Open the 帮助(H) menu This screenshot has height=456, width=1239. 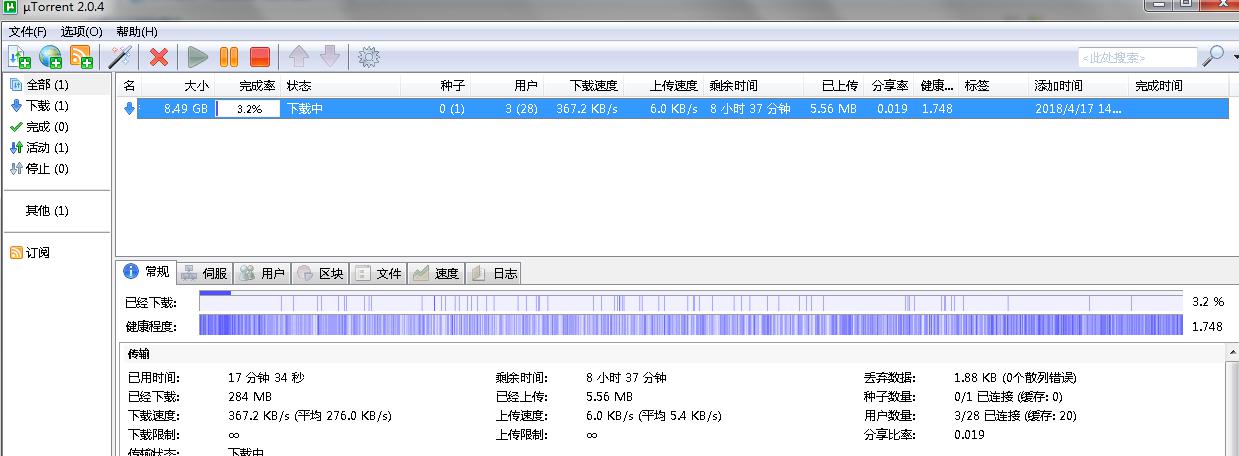pyautogui.click(x=137, y=32)
